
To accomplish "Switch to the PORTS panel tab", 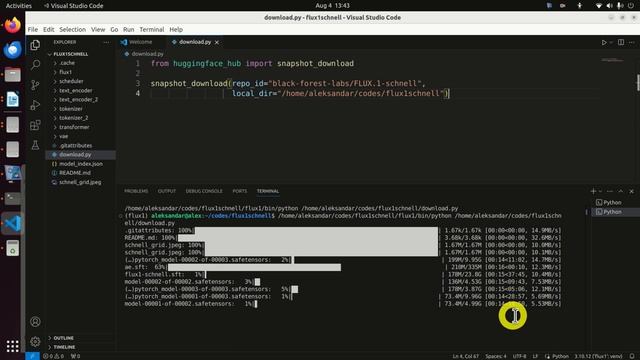I will [240, 191].
